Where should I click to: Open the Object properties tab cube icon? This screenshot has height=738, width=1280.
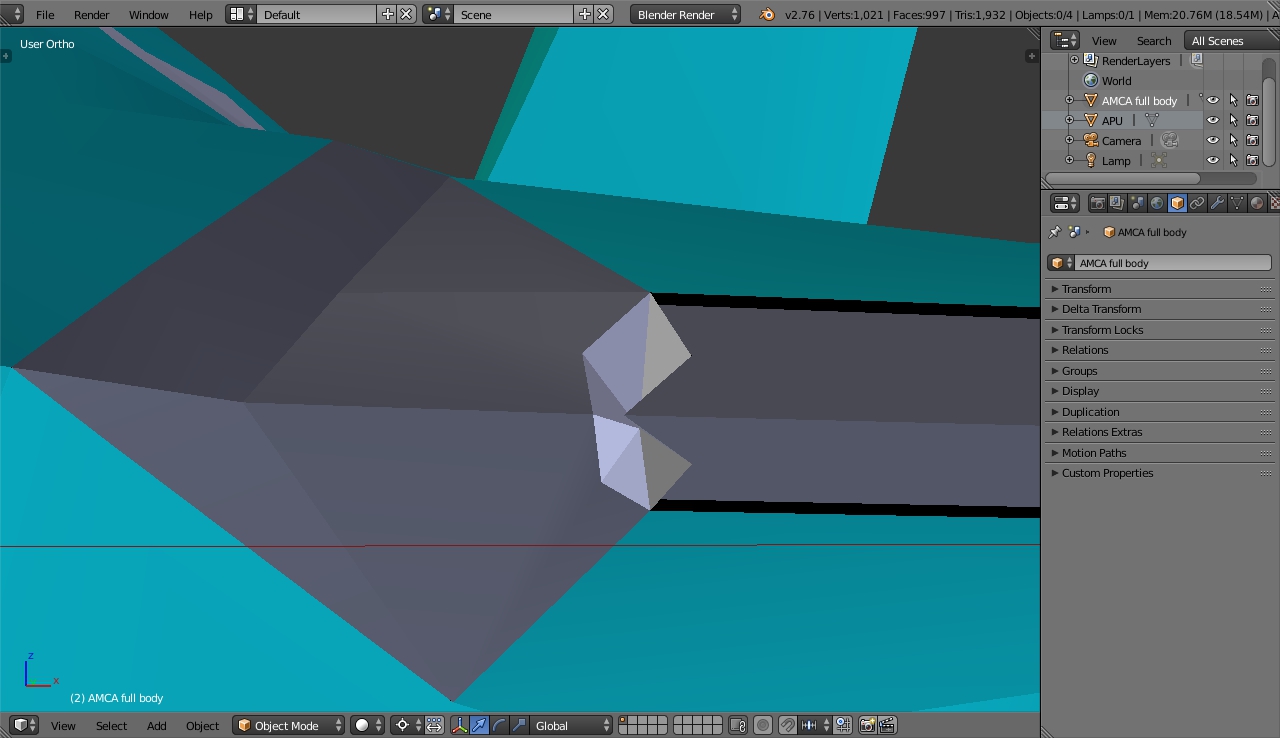(x=1177, y=203)
